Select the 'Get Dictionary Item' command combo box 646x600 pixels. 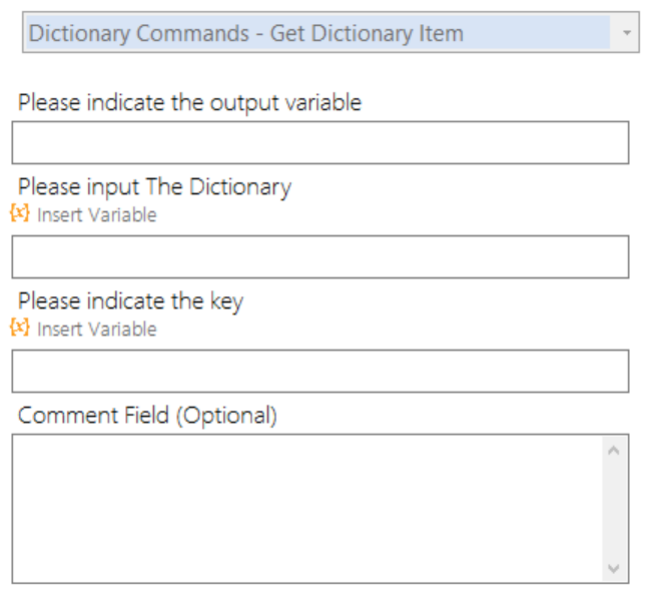click(331, 32)
